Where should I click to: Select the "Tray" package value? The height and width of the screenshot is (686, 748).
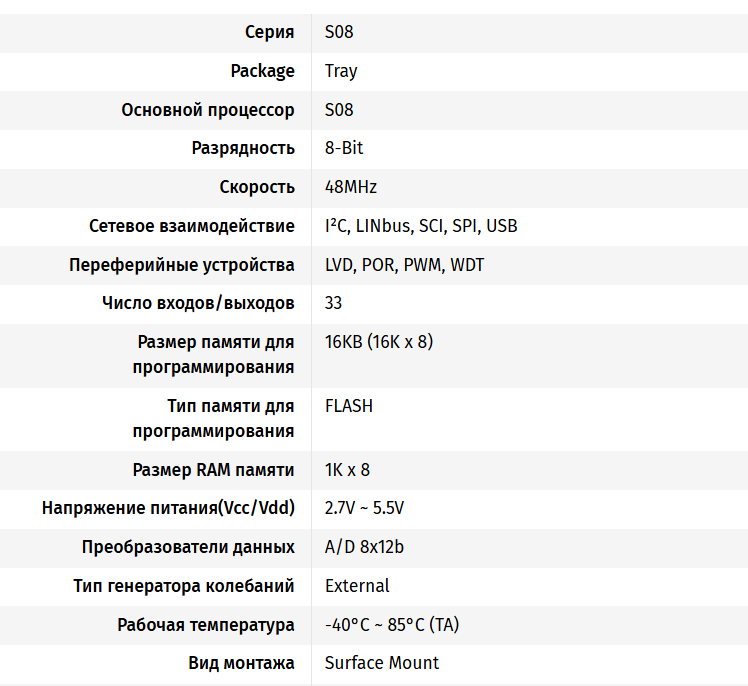coord(341,71)
